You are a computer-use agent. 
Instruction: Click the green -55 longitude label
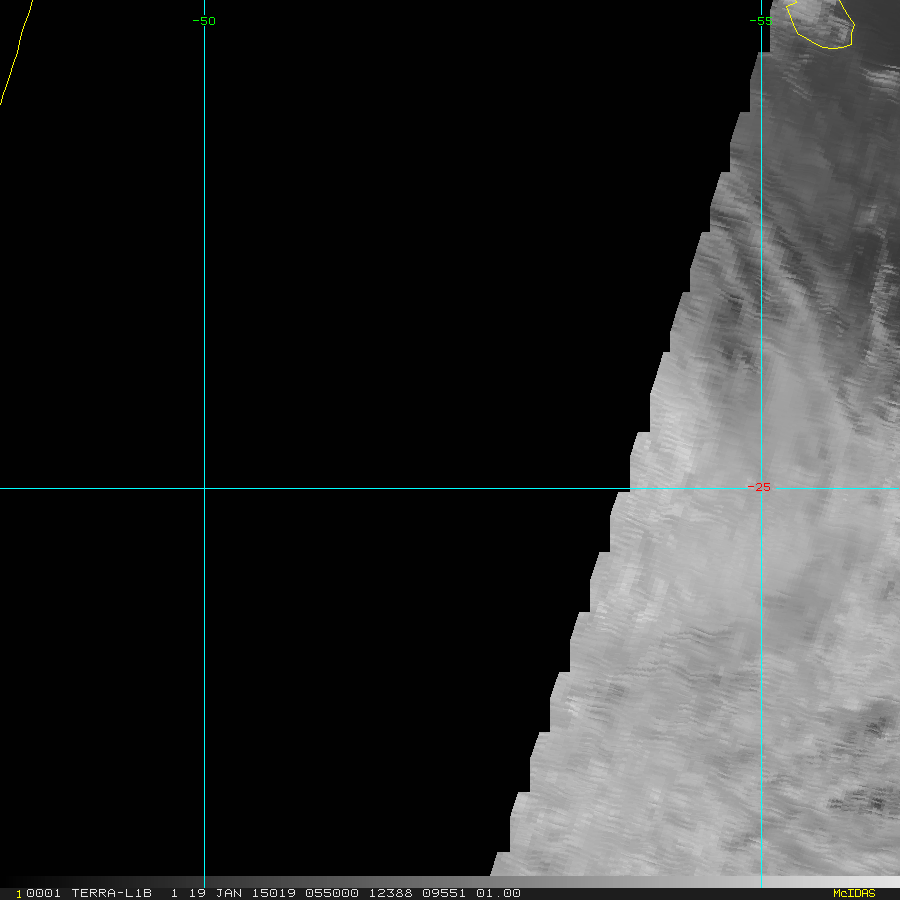[x=761, y=21]
